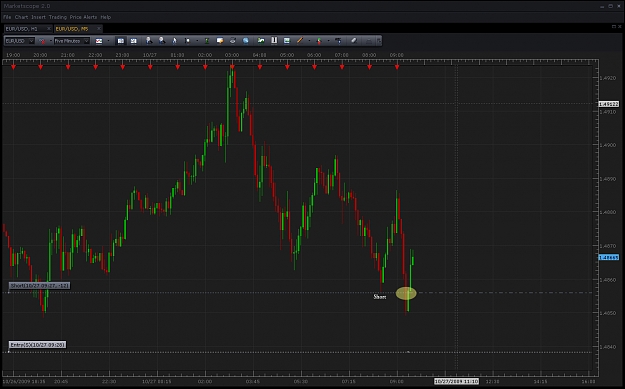Open the toolbar options handle at the toolbar end
This screenshot has height=389, width=625.
[379, 41]
